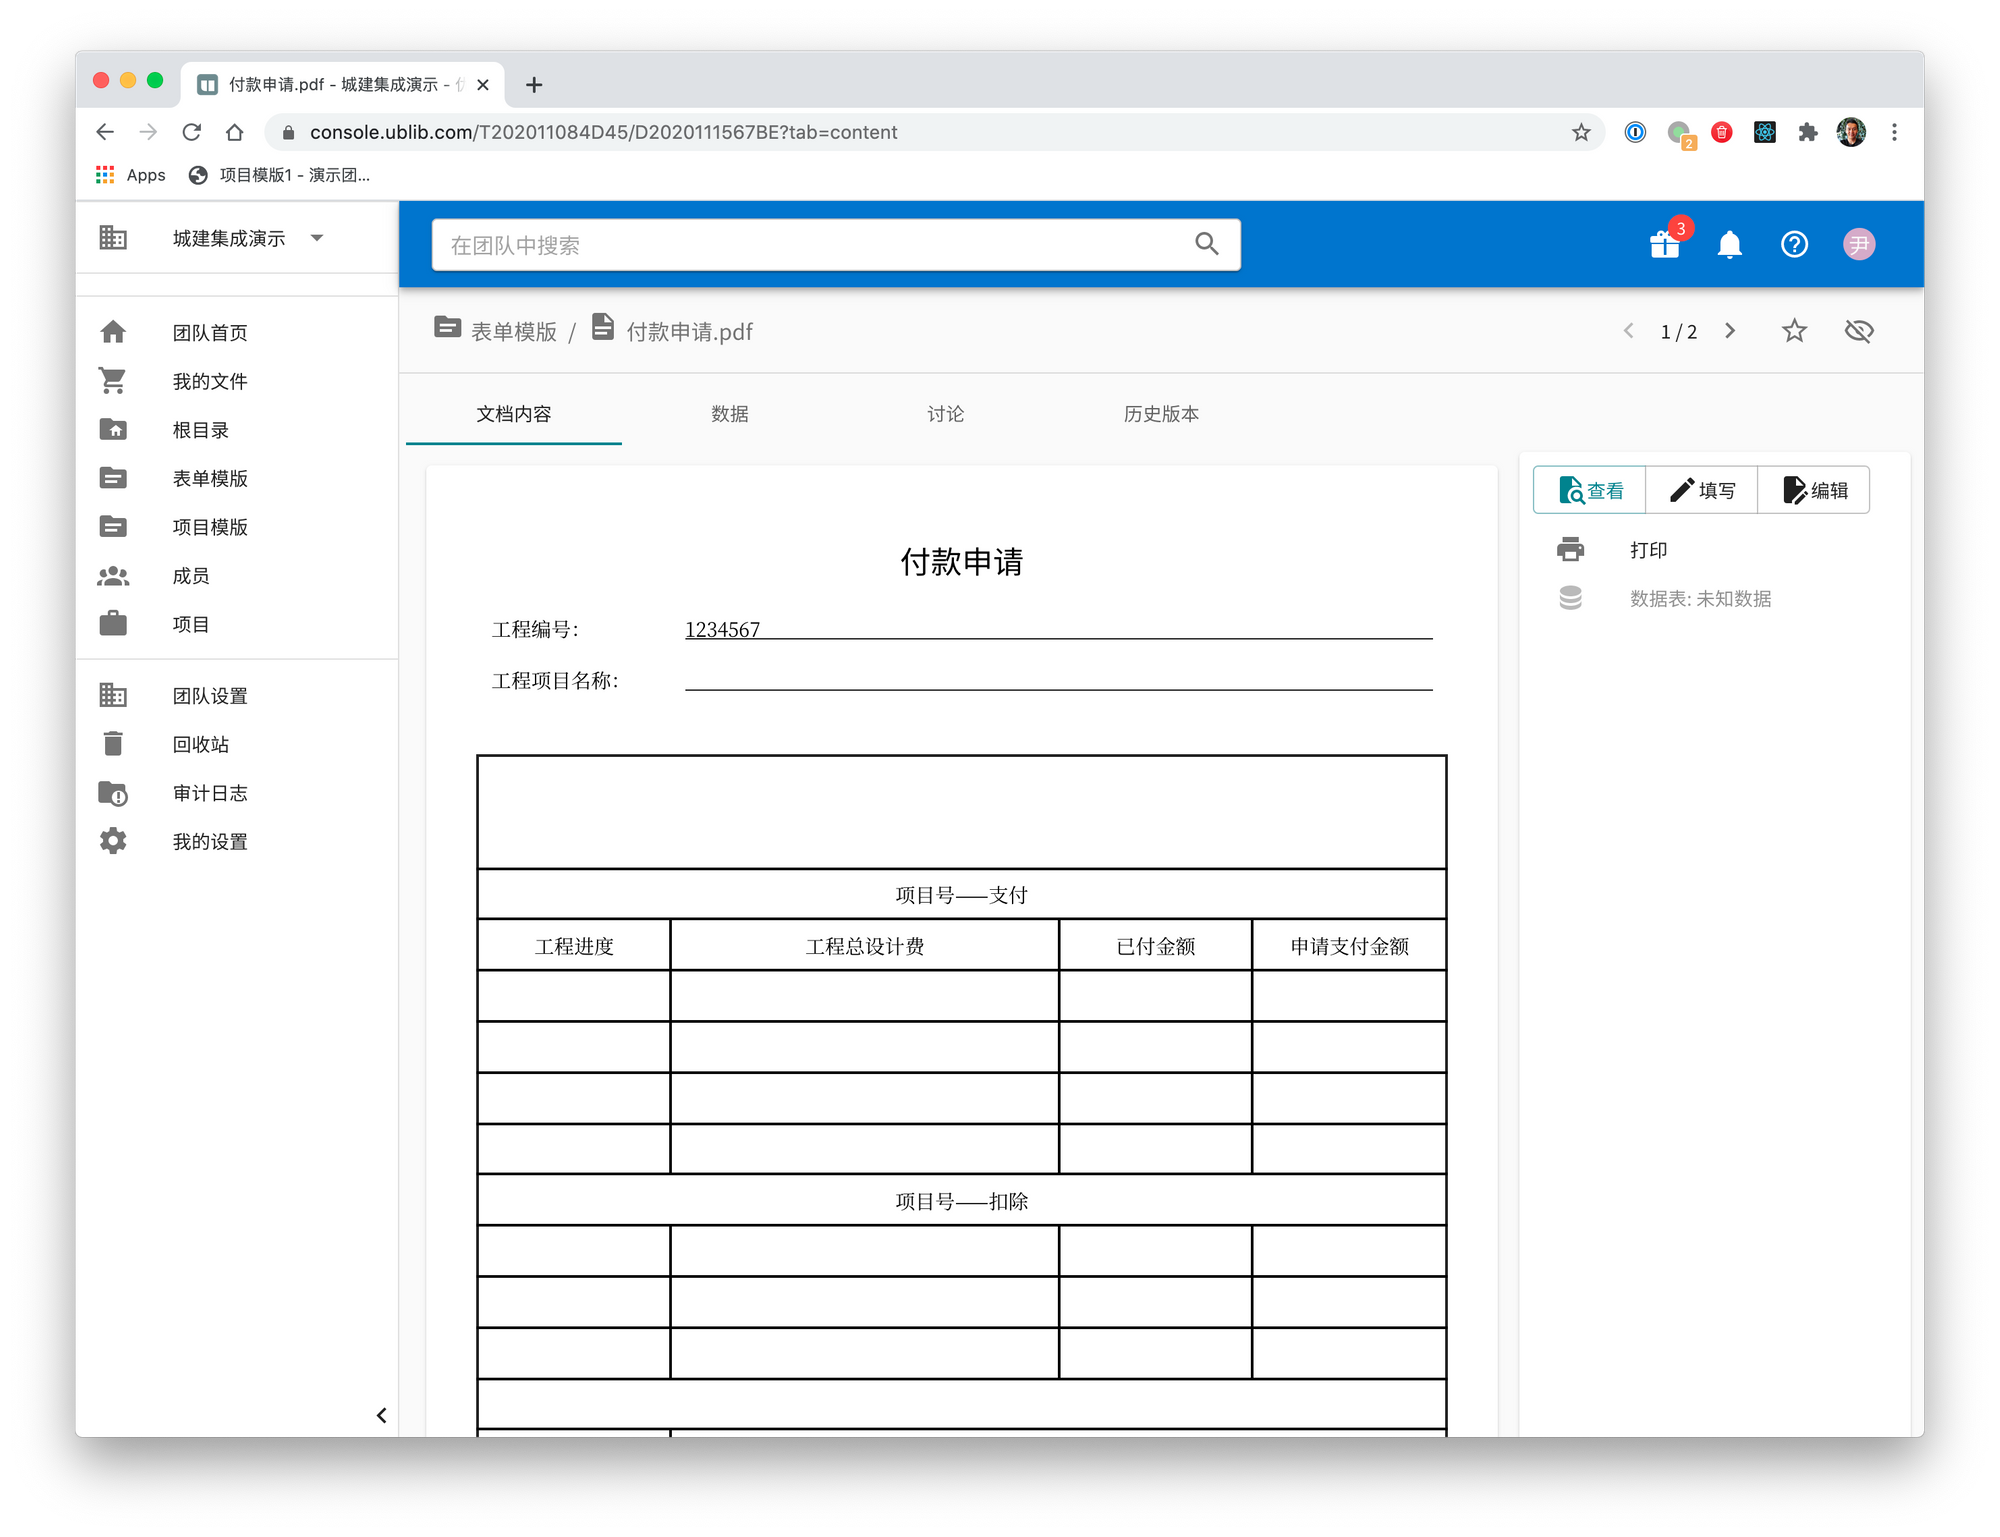Click the notification bell icon
Screen dimensions: 2000x1537
(x=1729, y=245)
